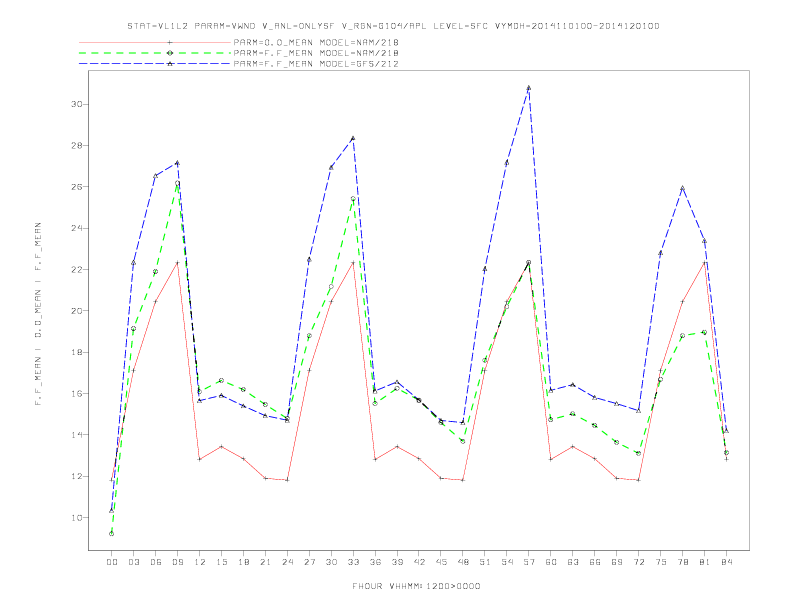The height and width of the screenshot is (612, 792).
Task: Click x-axis tick label 39
Action: (x=397, y=562)
